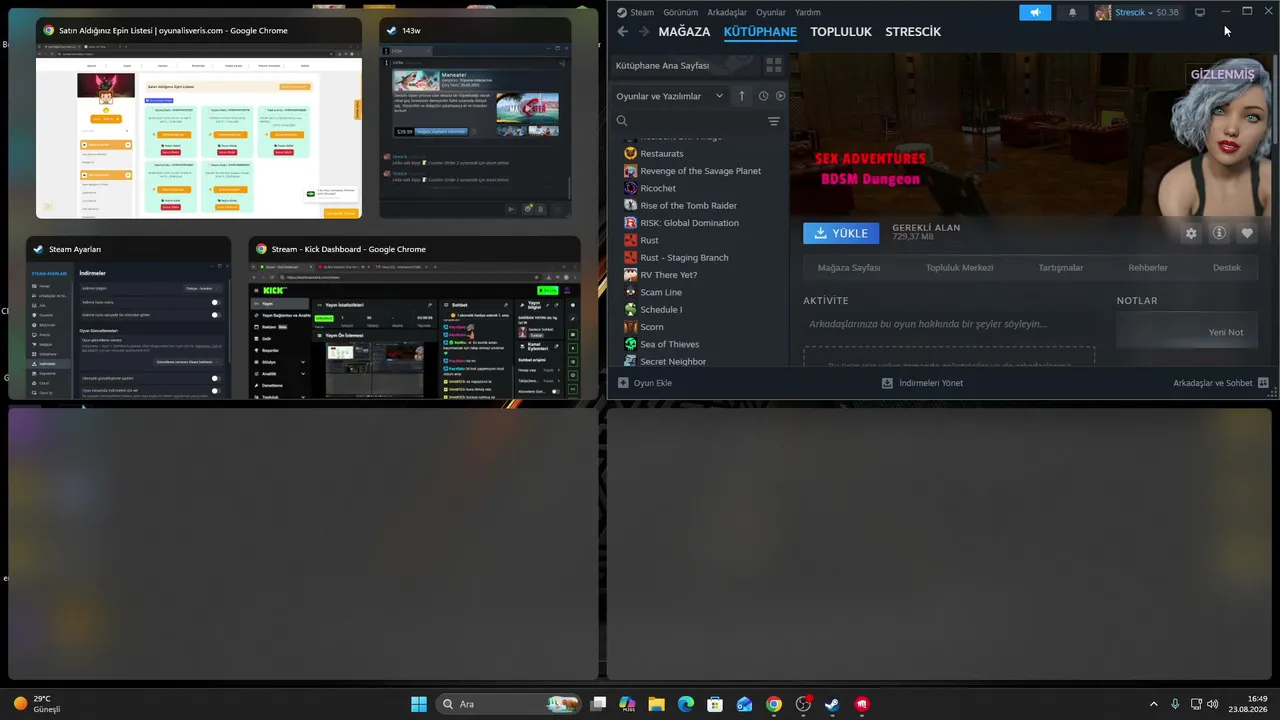1280x720 pixels.
Task: Click the Windows taskbar search box
Action: click(510, 704)
